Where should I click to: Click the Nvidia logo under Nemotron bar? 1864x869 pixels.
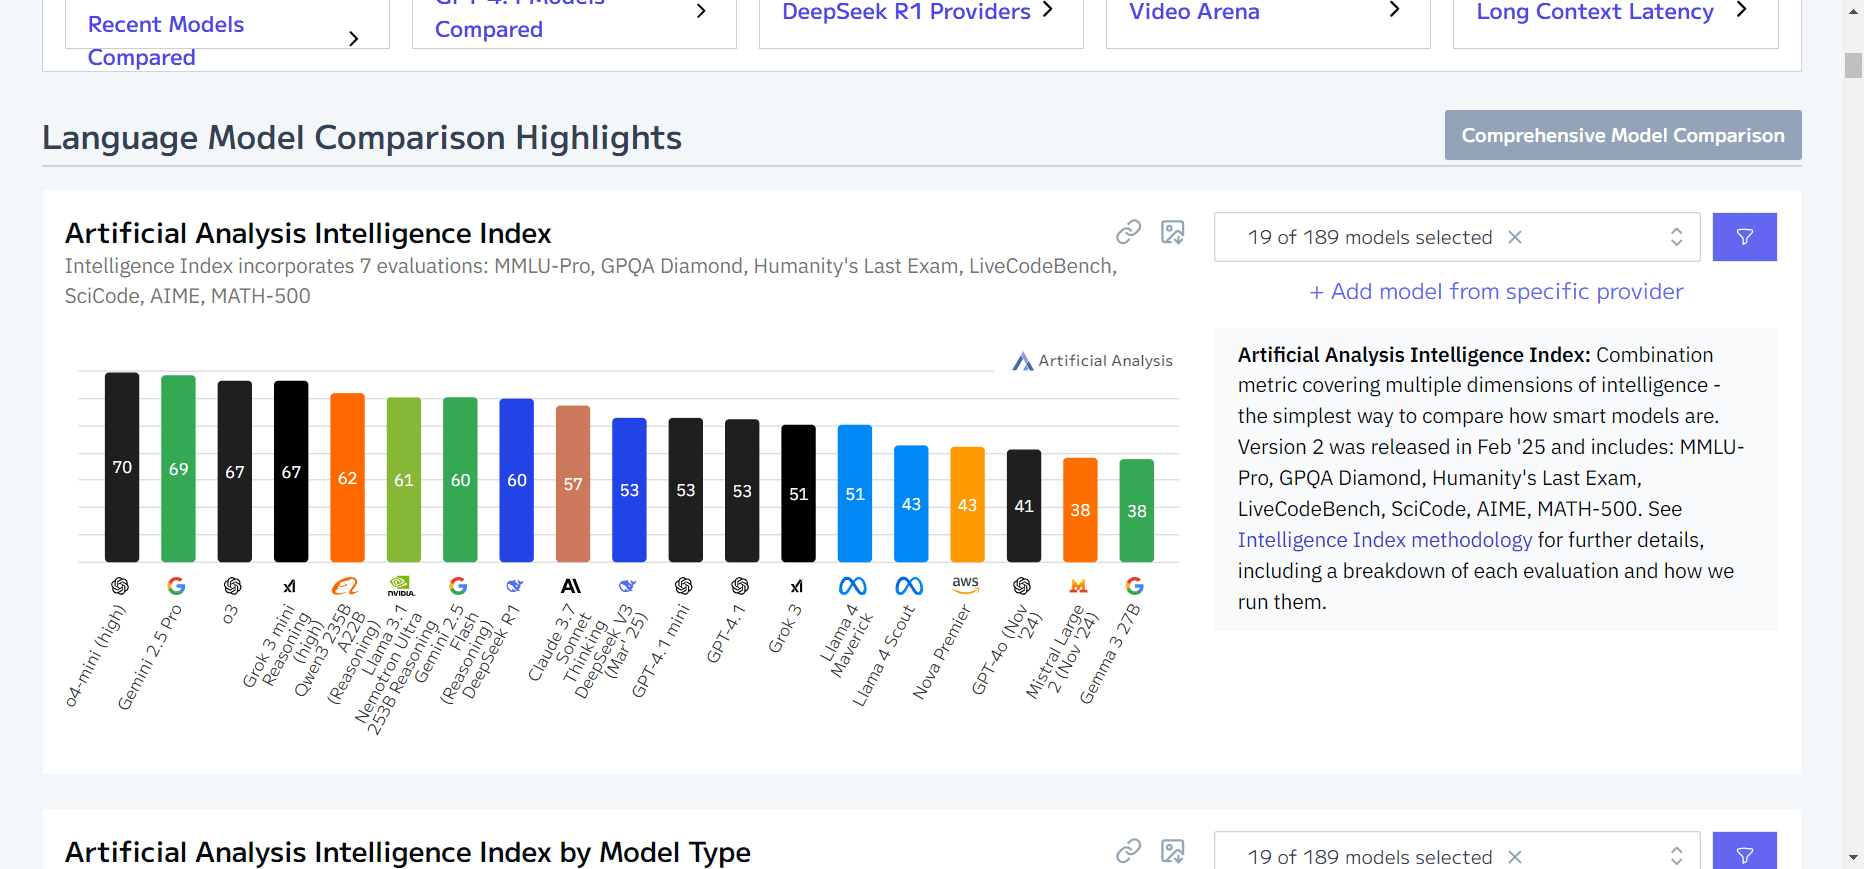[402, 586]
